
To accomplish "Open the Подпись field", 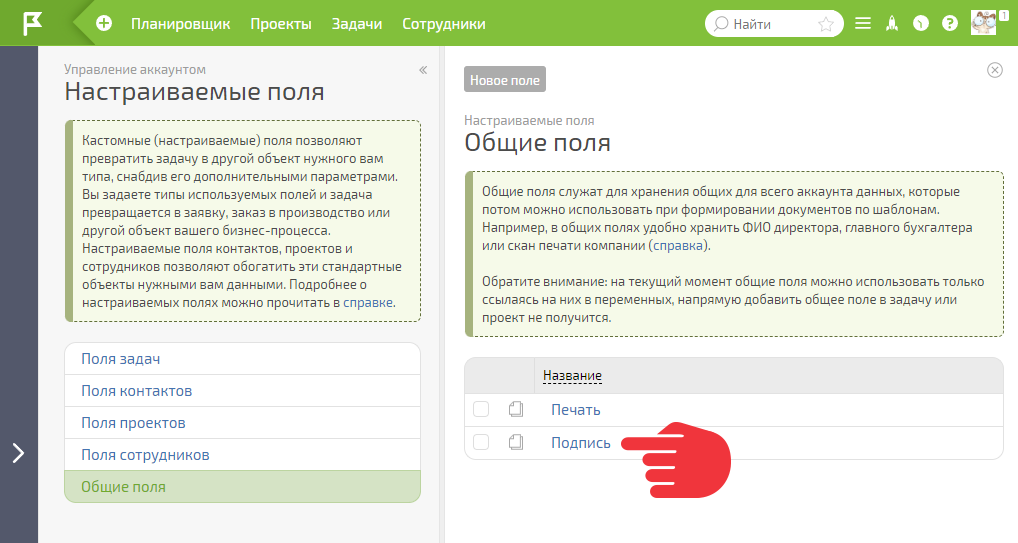I will pyautogui.click(x=580, y=443).
